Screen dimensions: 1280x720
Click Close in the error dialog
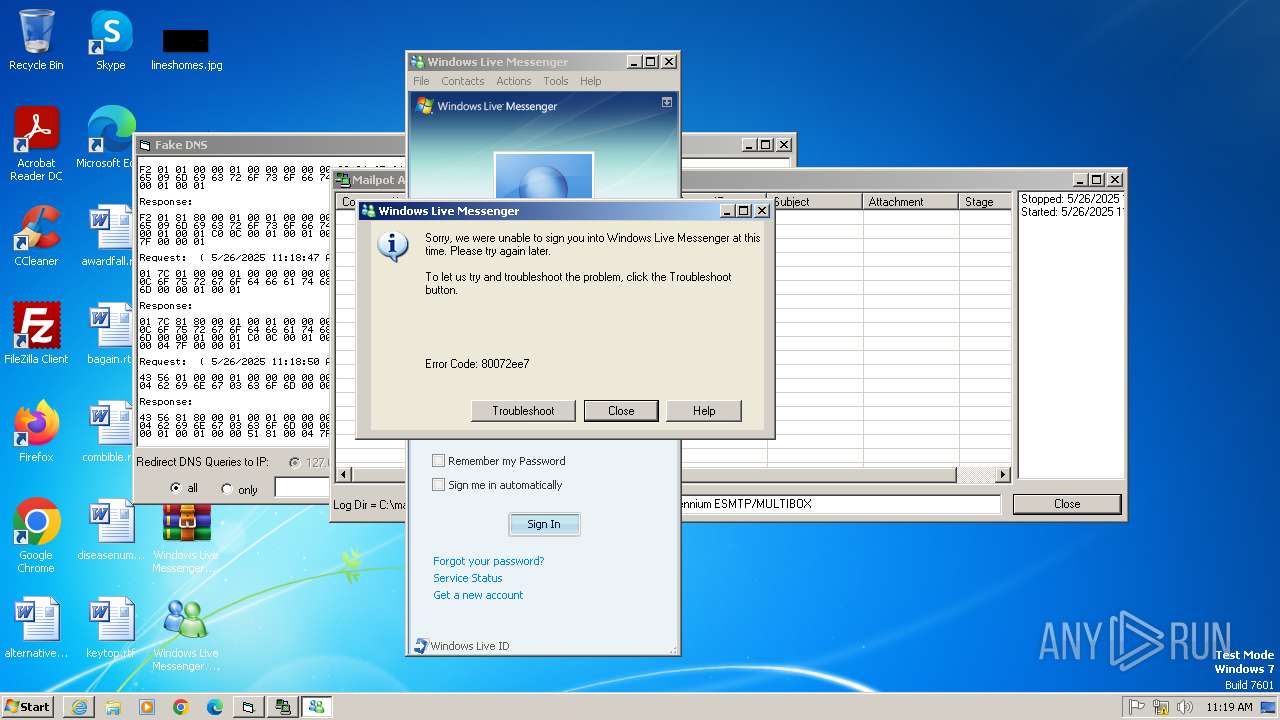(621, 411)
